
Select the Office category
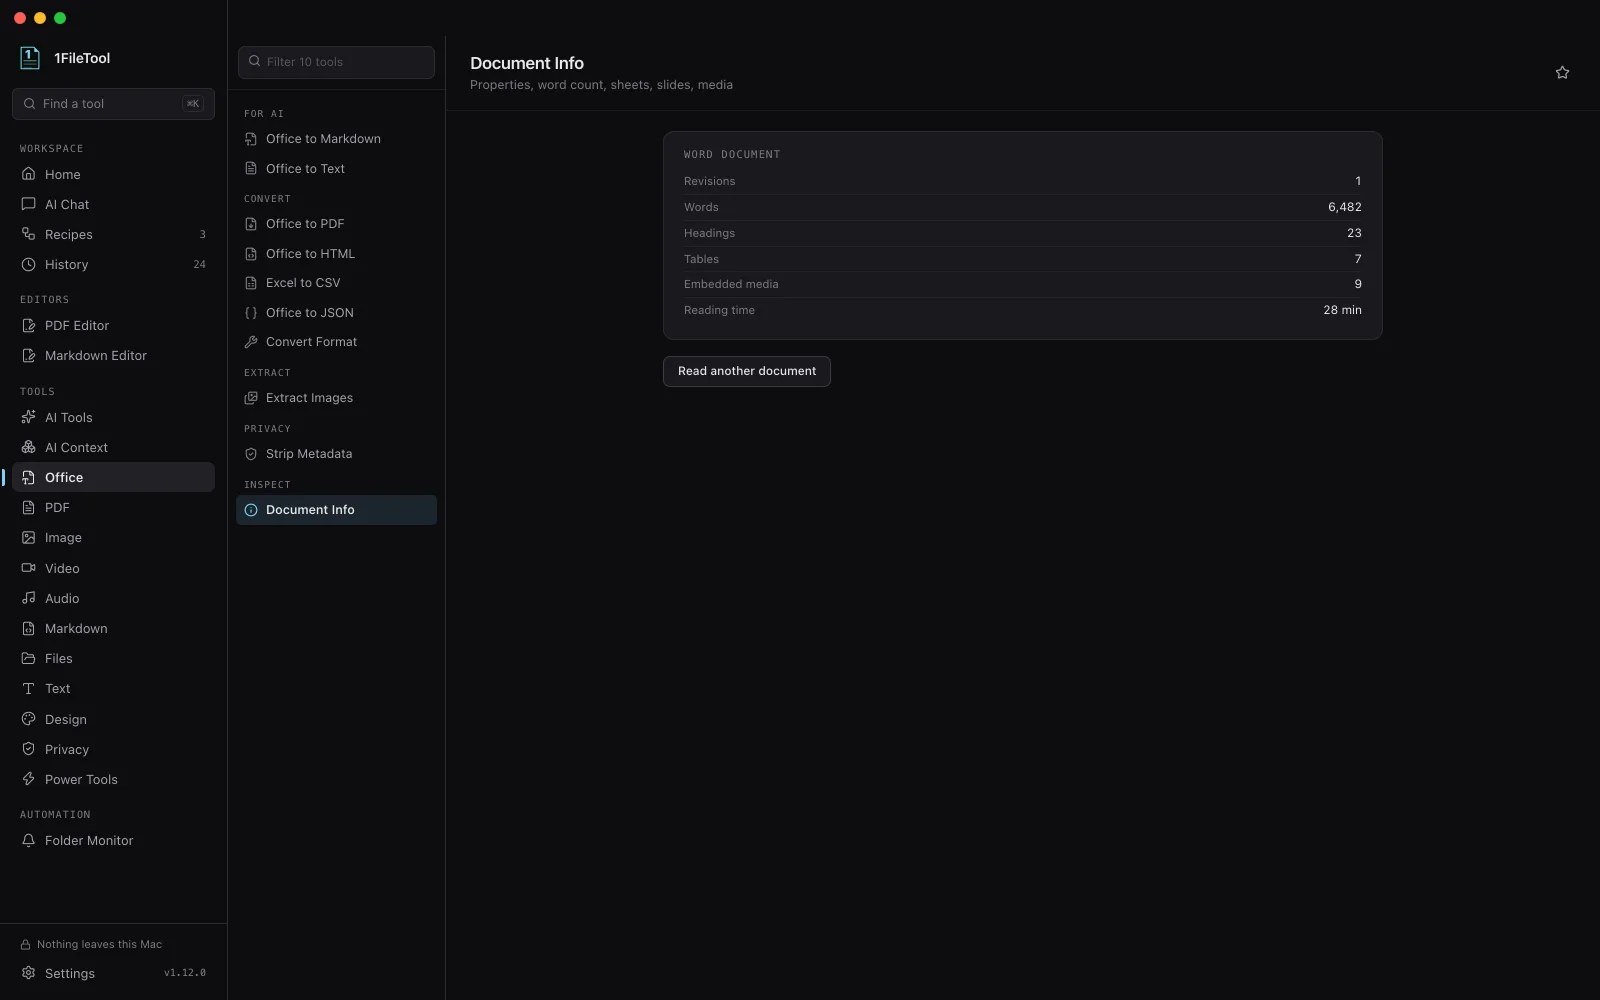113,477
